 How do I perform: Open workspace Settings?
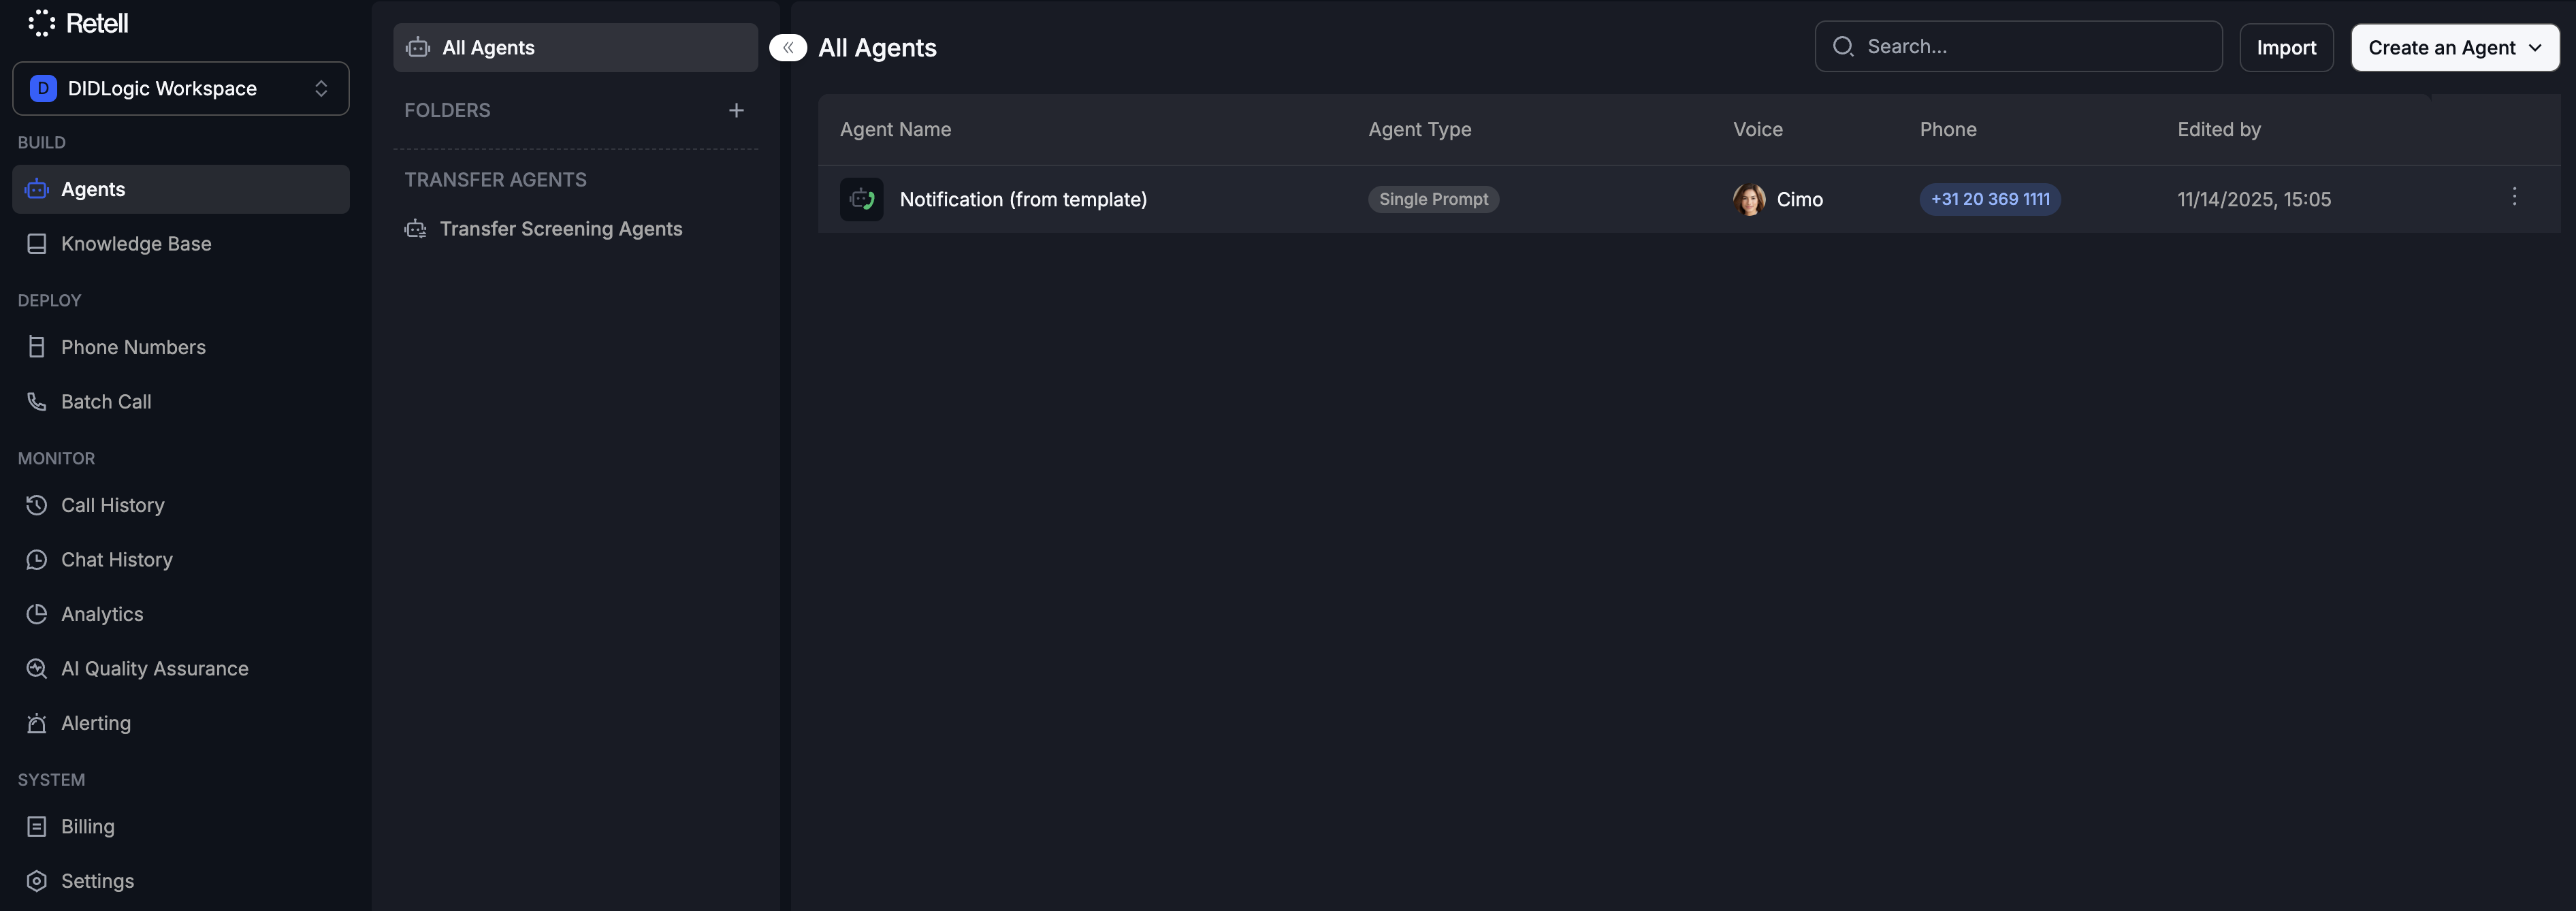point(97,881)
